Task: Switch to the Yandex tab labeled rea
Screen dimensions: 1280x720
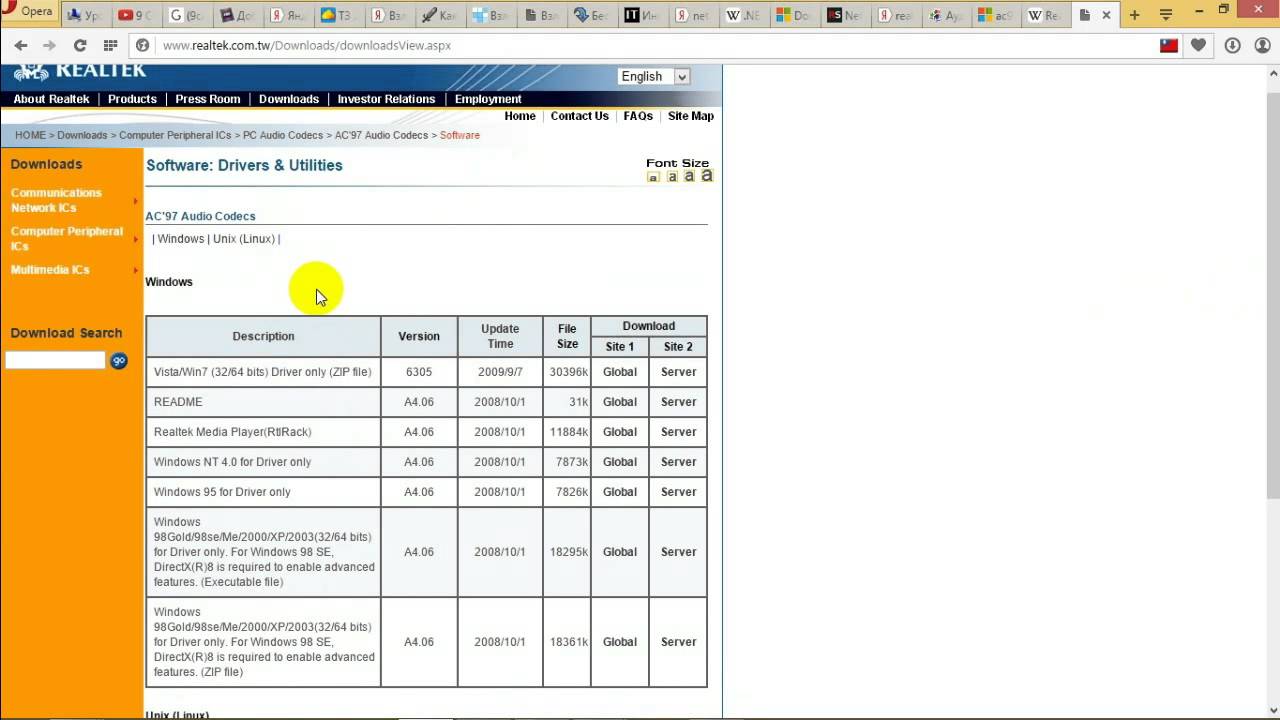Action: tap(896, 15)
